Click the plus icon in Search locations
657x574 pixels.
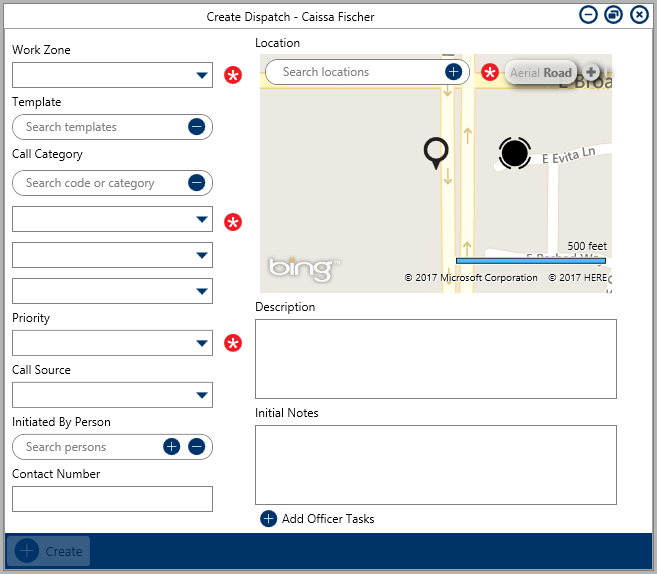(453, 72)
